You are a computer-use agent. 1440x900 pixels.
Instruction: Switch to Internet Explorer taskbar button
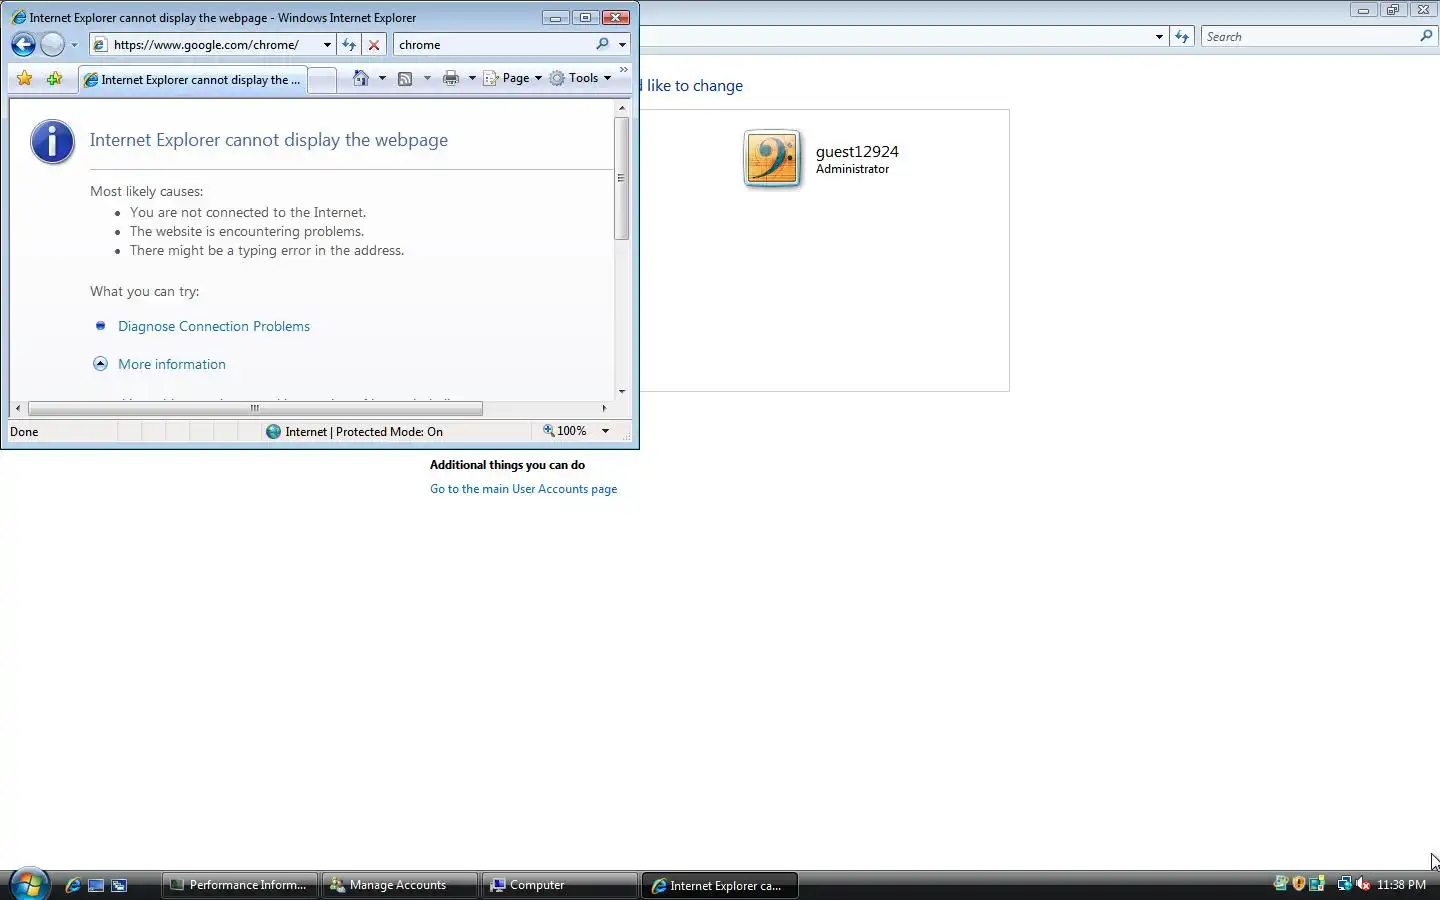720,885
